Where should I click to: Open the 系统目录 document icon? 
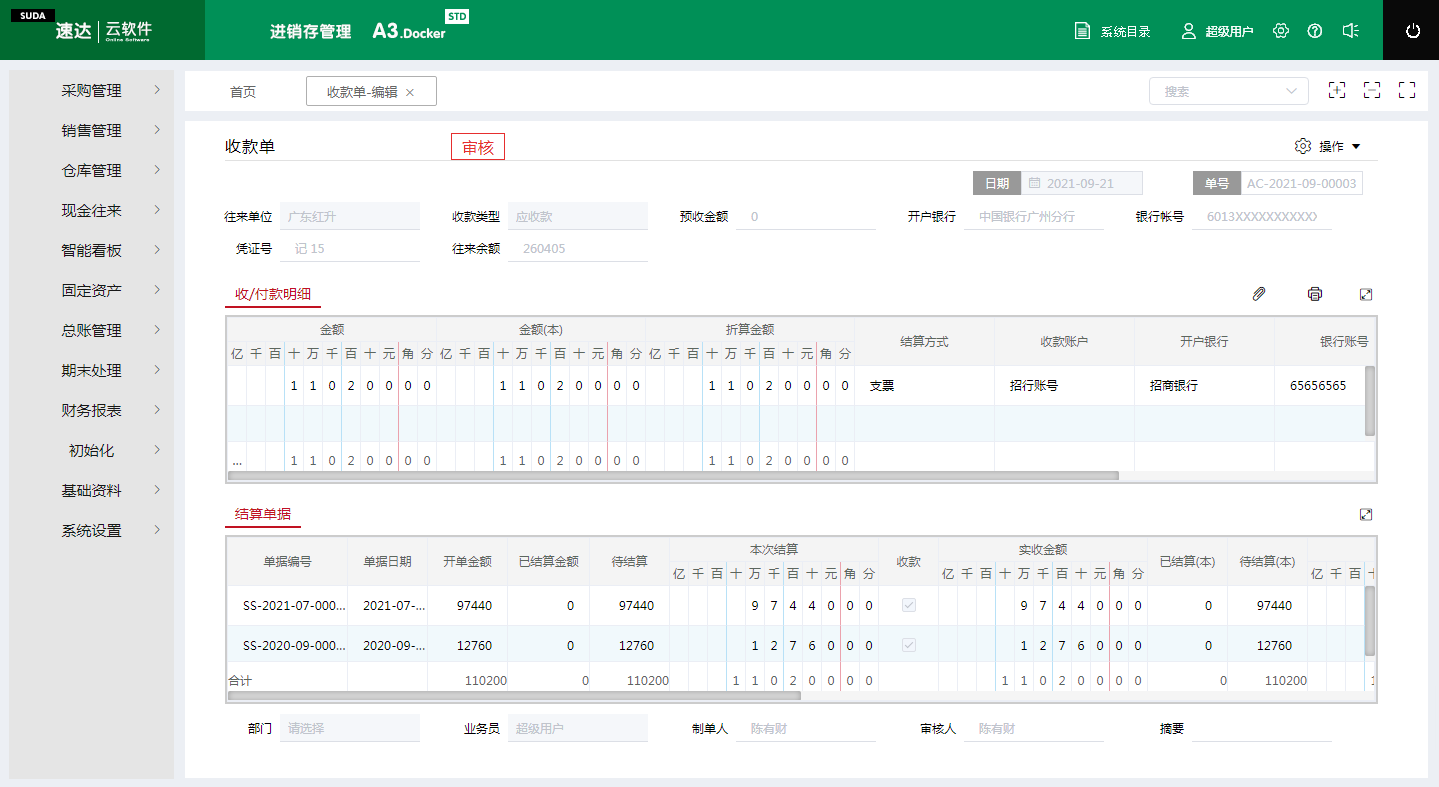(x=1082, y=31)
